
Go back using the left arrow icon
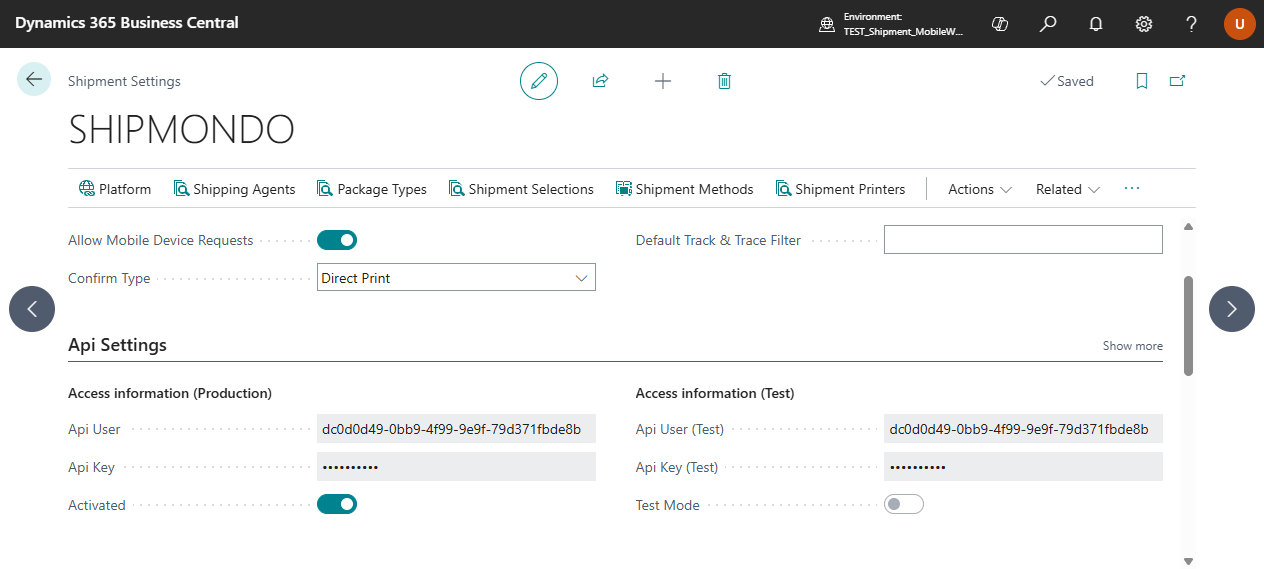pos(34,80)
